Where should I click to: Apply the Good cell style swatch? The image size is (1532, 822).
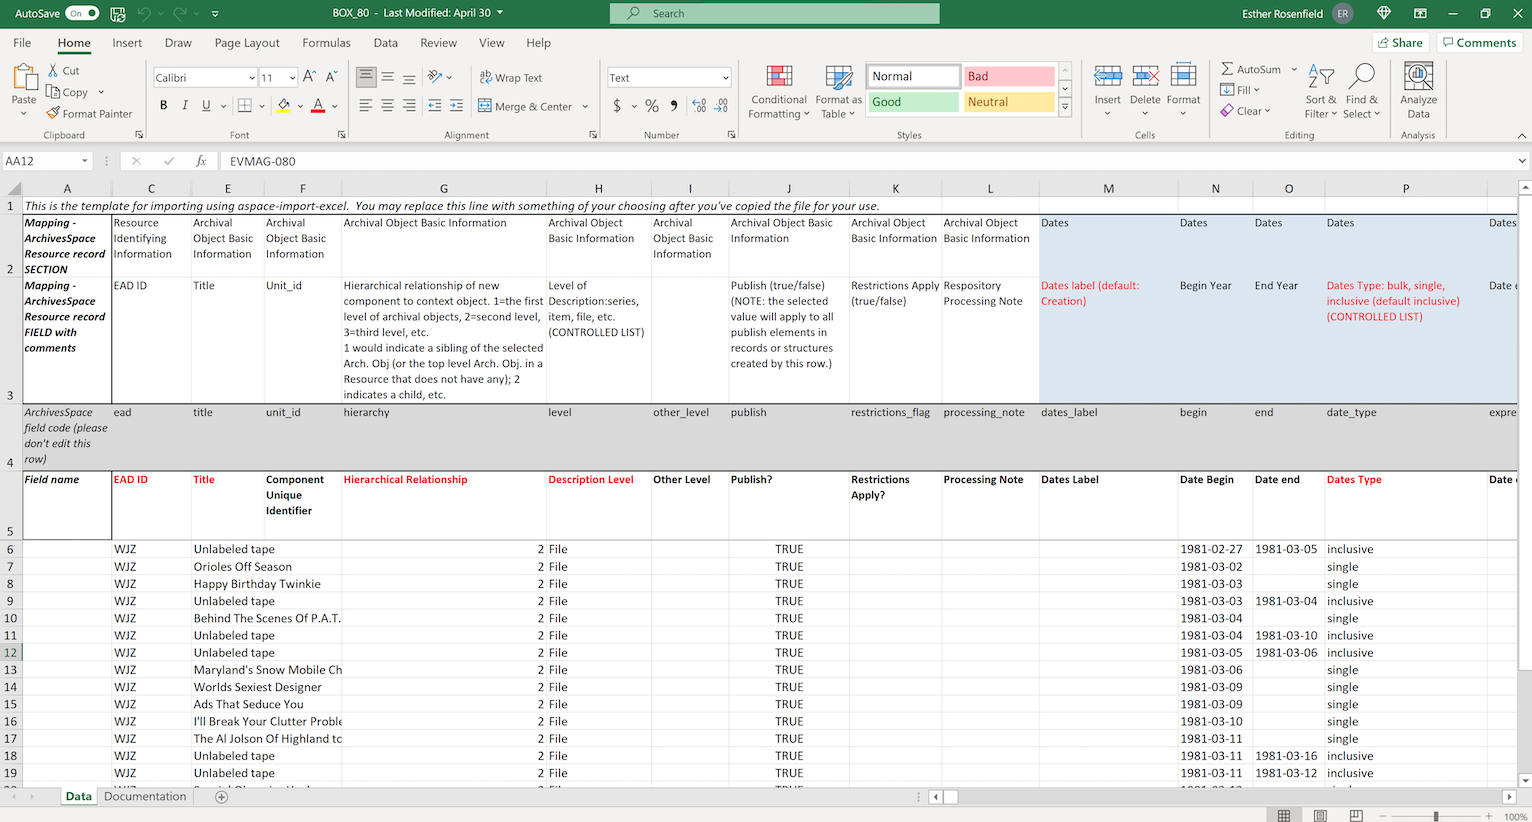[912, 102]
